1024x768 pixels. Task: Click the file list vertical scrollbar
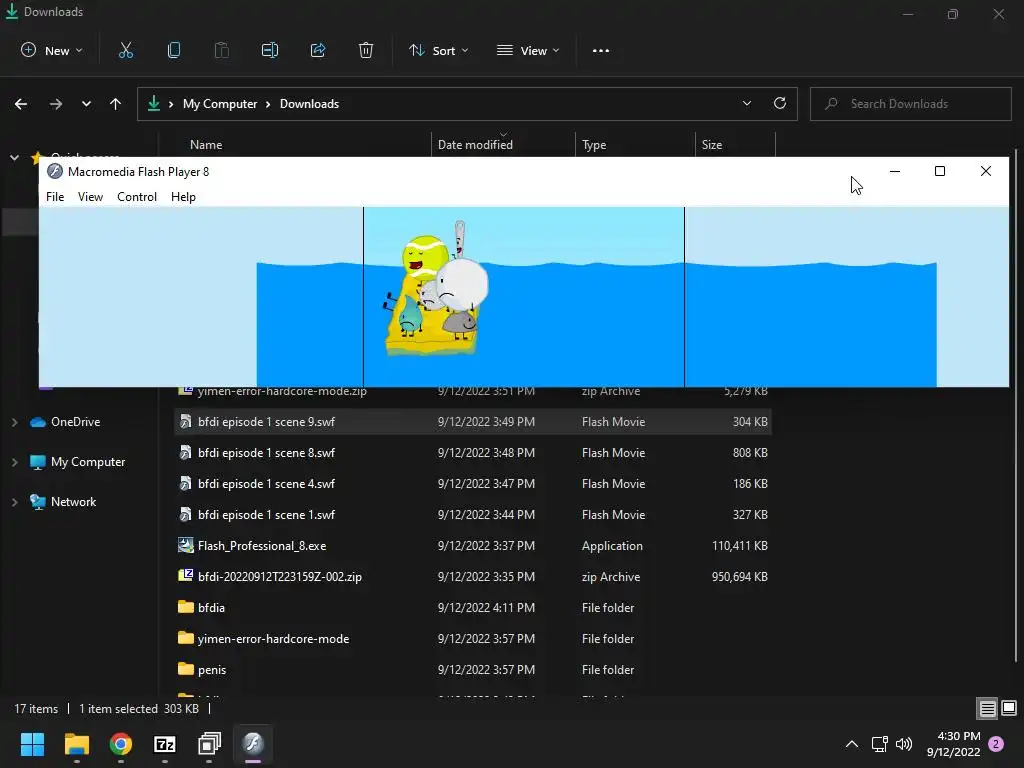click(x=1016, y=405)
